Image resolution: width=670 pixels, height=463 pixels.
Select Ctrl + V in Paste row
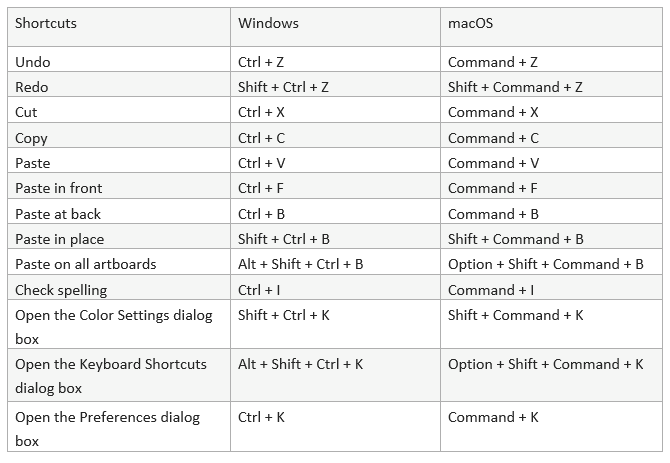click(x=261, y=163)
